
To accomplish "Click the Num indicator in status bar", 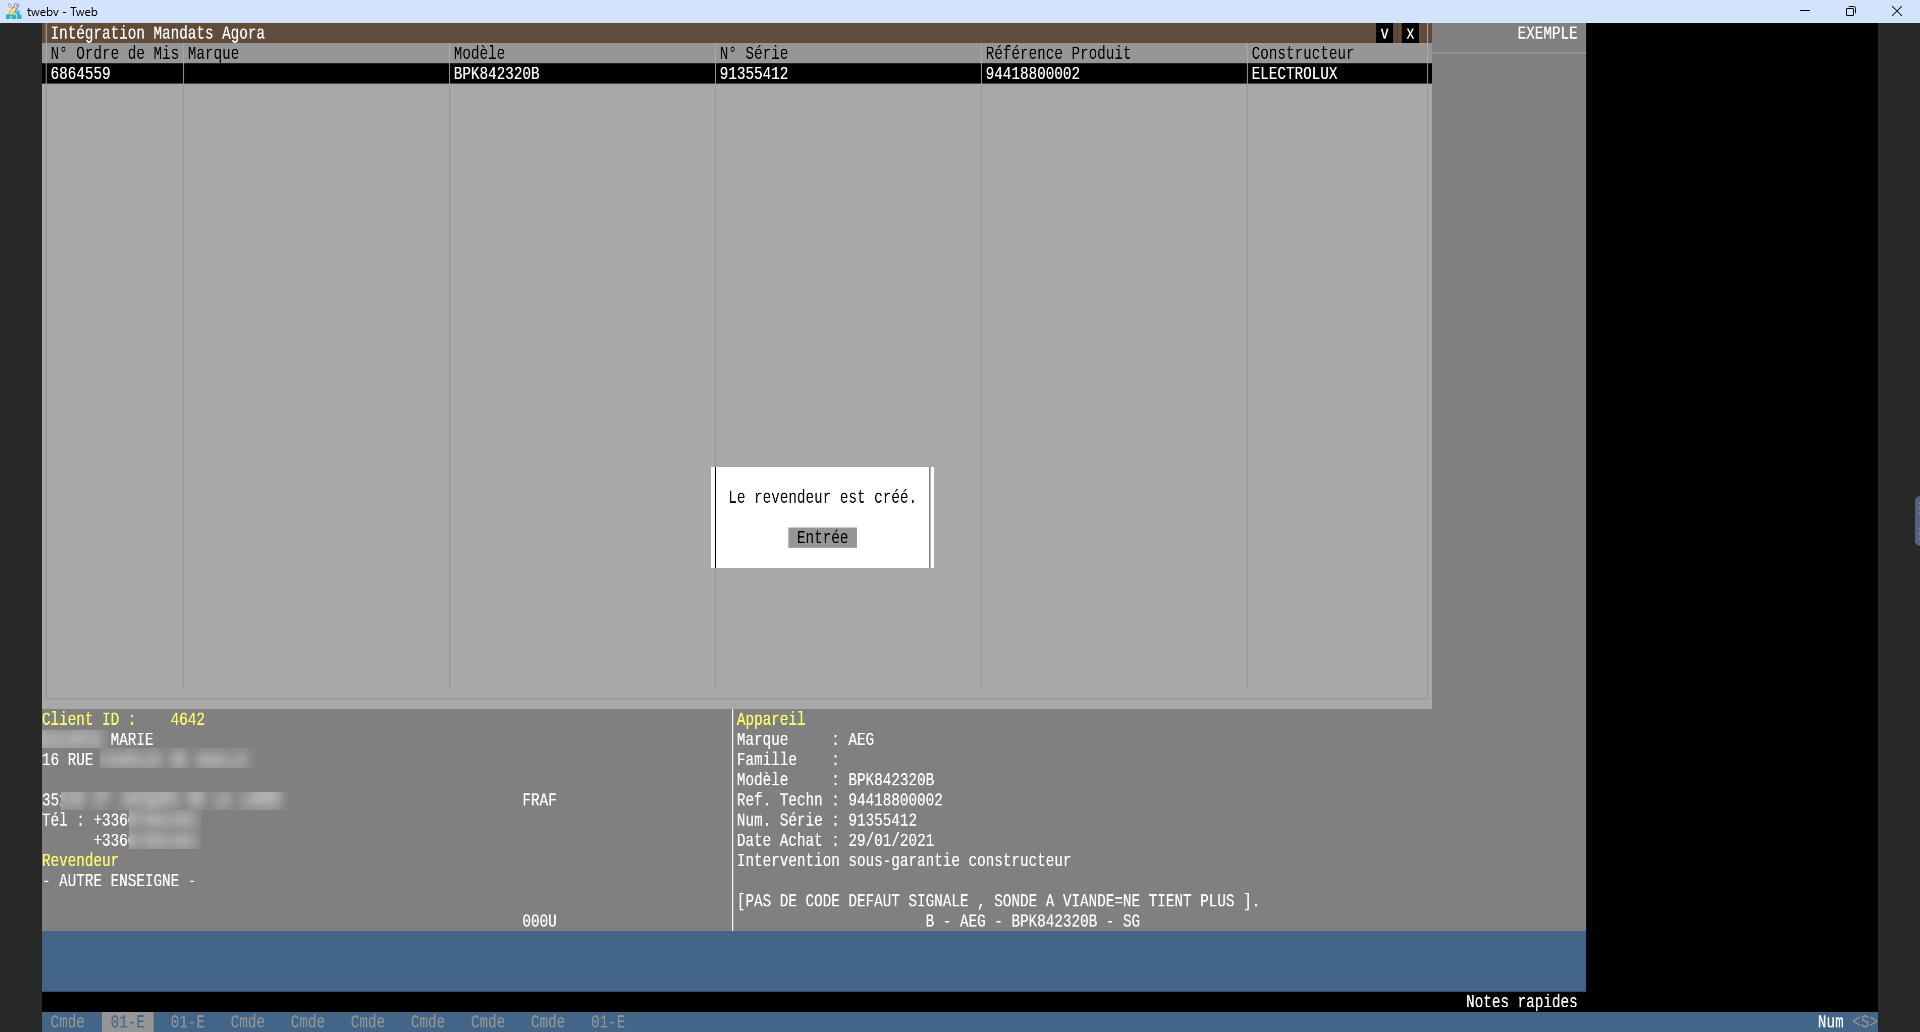I will 1830,1021.
